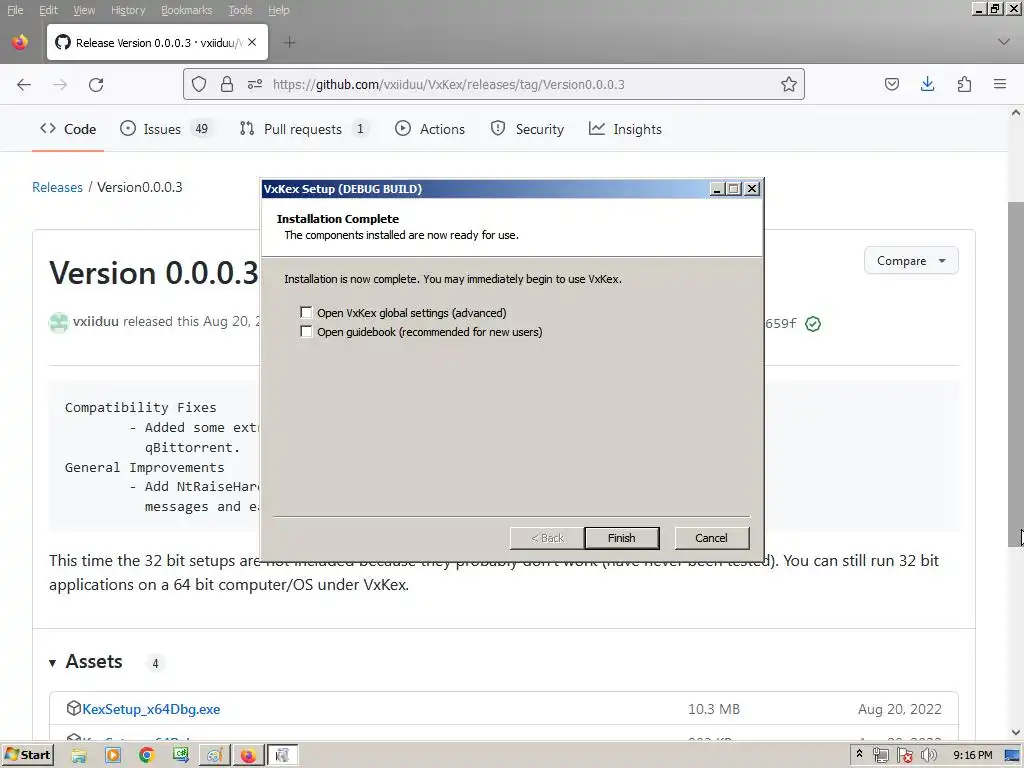Enable Open VxKex global settings checkbox
The width and height of the screenshot is (1024, 768).
306,312
